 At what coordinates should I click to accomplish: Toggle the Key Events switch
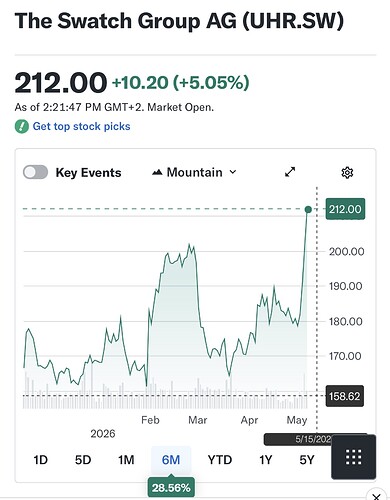pos(35,172)
